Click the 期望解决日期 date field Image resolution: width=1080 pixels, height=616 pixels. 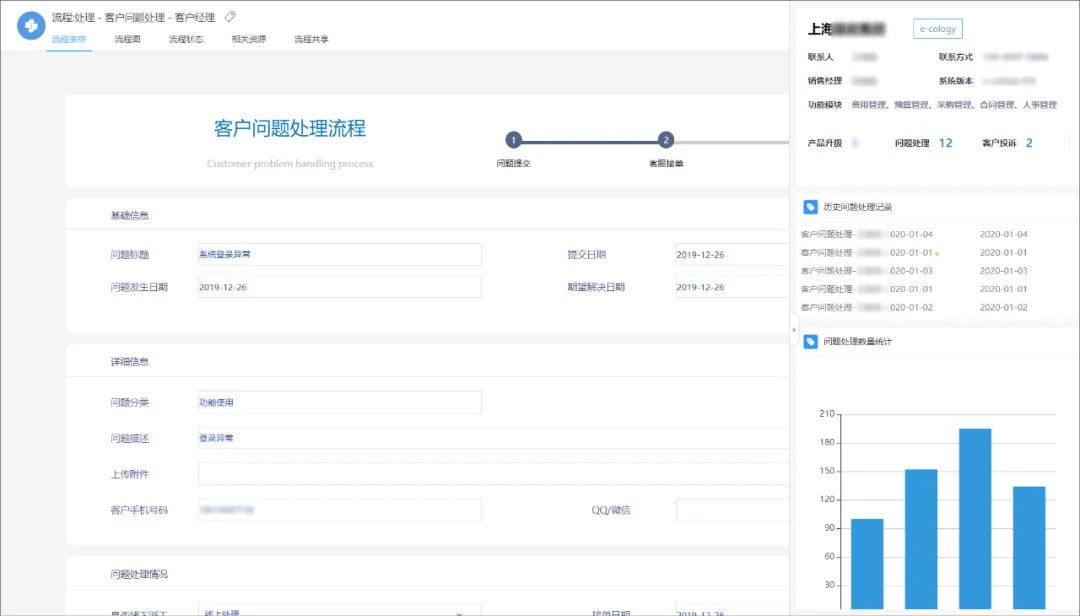(732, 287)
